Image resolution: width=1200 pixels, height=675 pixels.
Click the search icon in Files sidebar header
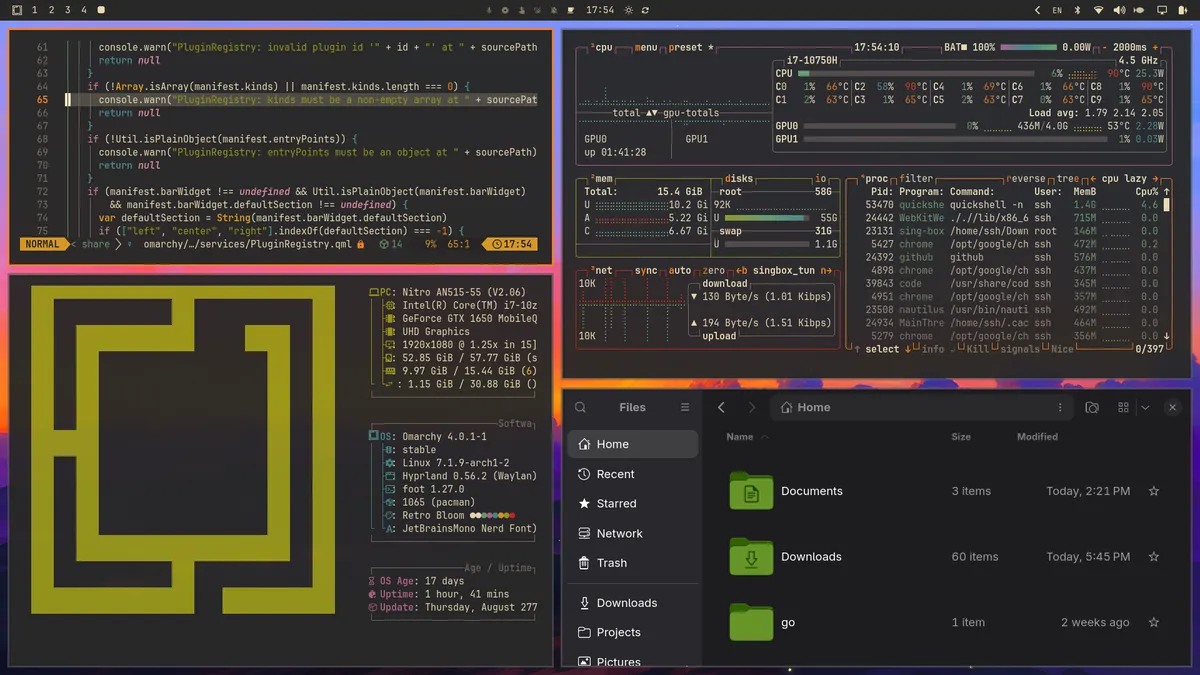[x=580, y=407]
